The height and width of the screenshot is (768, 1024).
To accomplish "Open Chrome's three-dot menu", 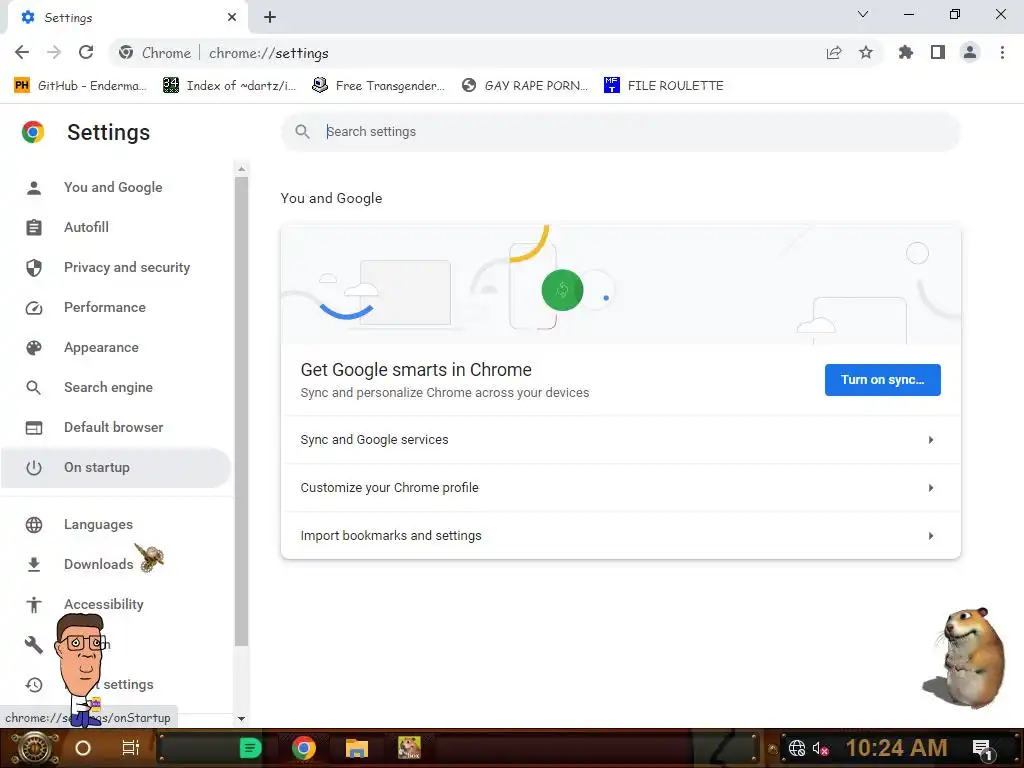I will pyautogui.click(x=1002, y=53).
